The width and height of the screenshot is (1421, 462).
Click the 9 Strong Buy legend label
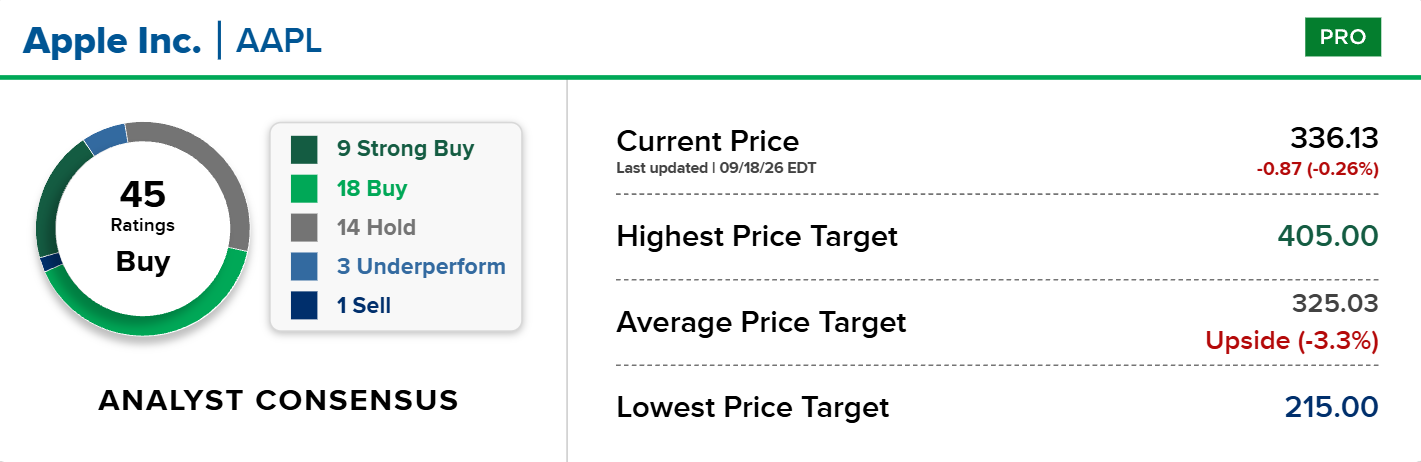pos(405,150)
